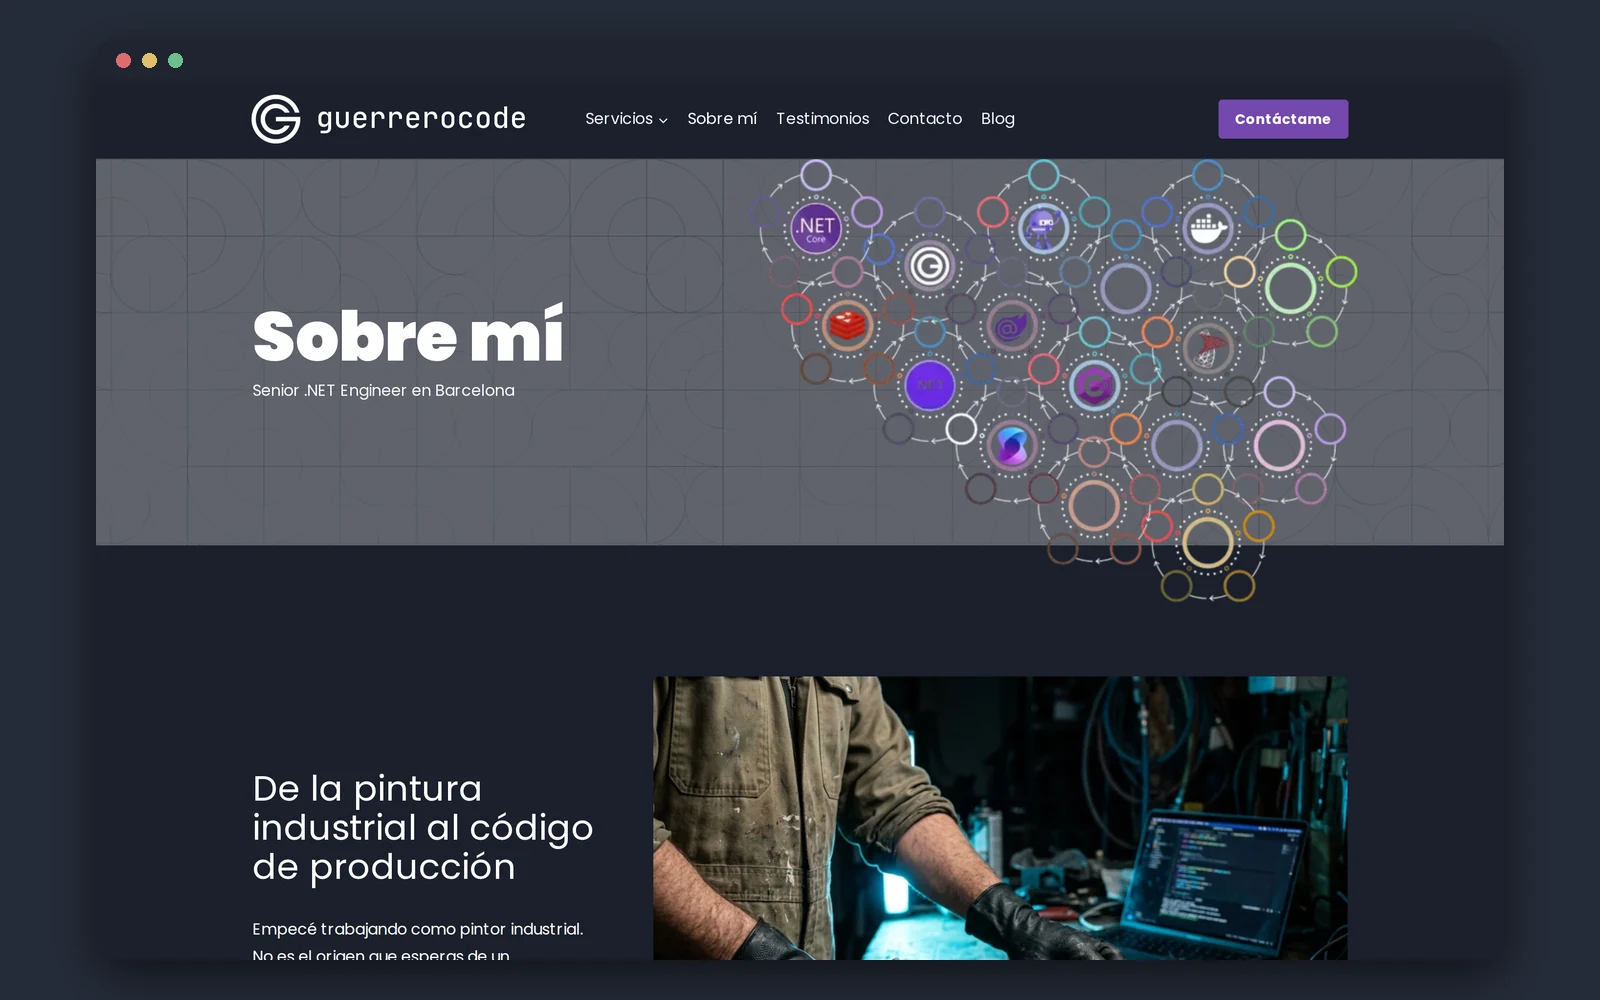The width and height of the screenshot is (1600, 1000).
Task: Navigate to the Blog section
Action: pyautogui.click(x=998, y=119)
